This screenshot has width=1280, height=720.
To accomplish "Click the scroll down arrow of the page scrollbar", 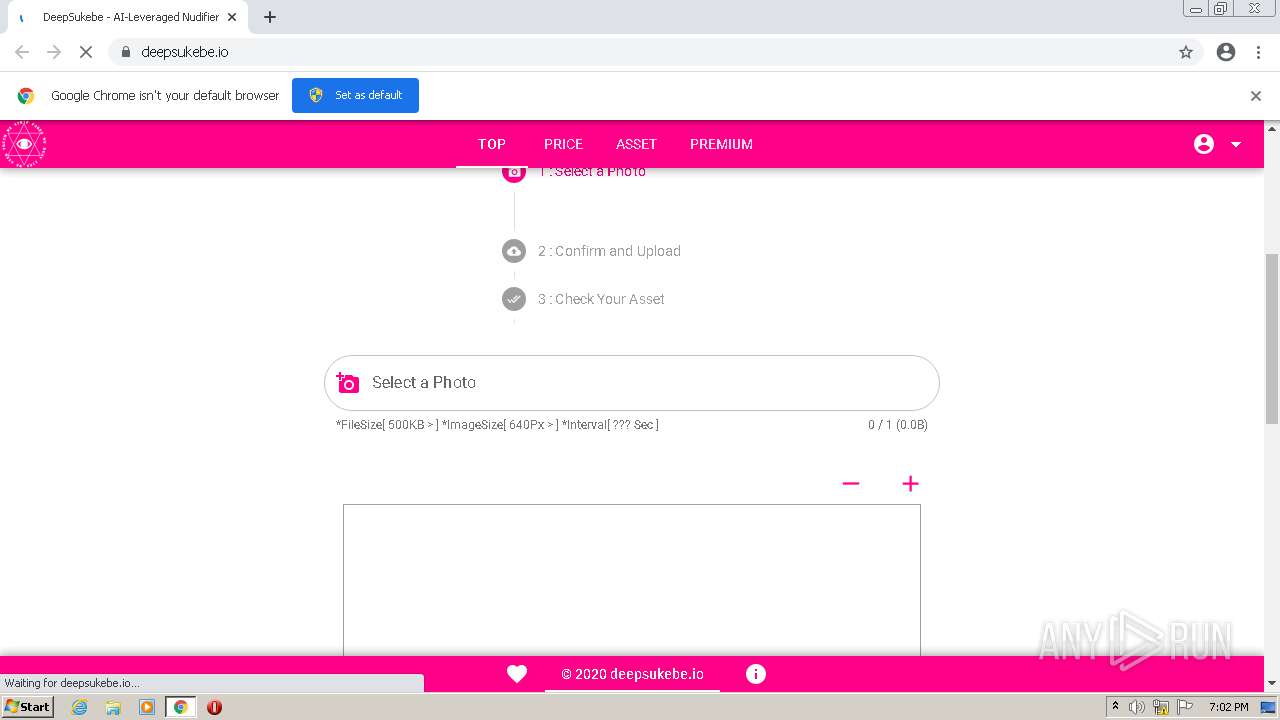I will pos(1272,683).
